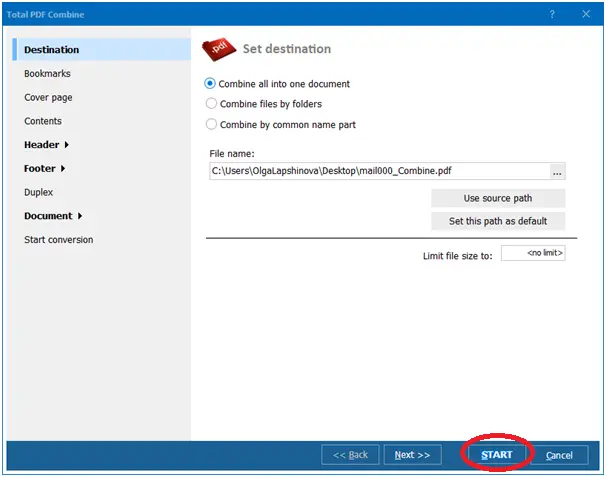
Task: Open file browse ellipsis button
Action: 558,171
